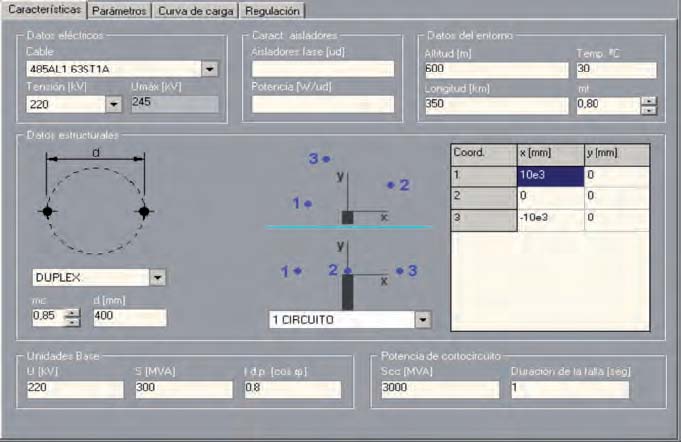This screenshot has height=442, width=681.
Task: Select the x cell of coordinate row 1
Action: pyautogui.click(x=550, y=175)
